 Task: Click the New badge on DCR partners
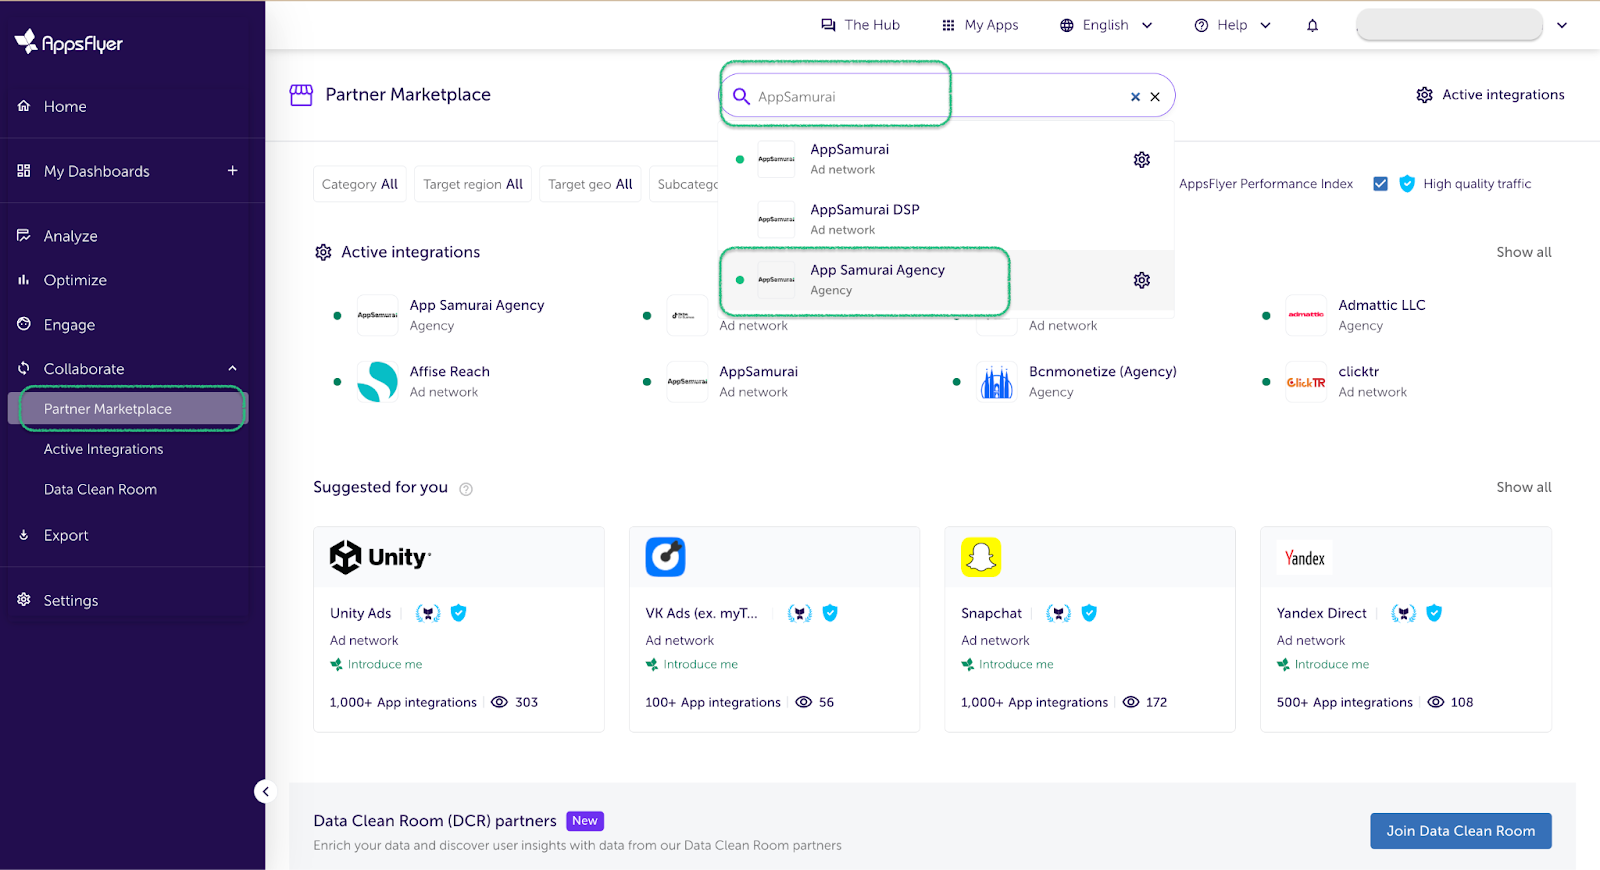point(585,821)
